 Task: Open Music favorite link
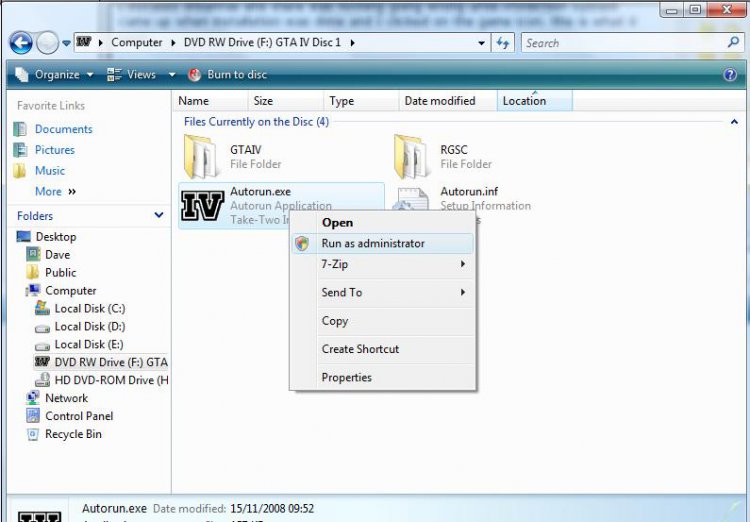coord(50,171)
